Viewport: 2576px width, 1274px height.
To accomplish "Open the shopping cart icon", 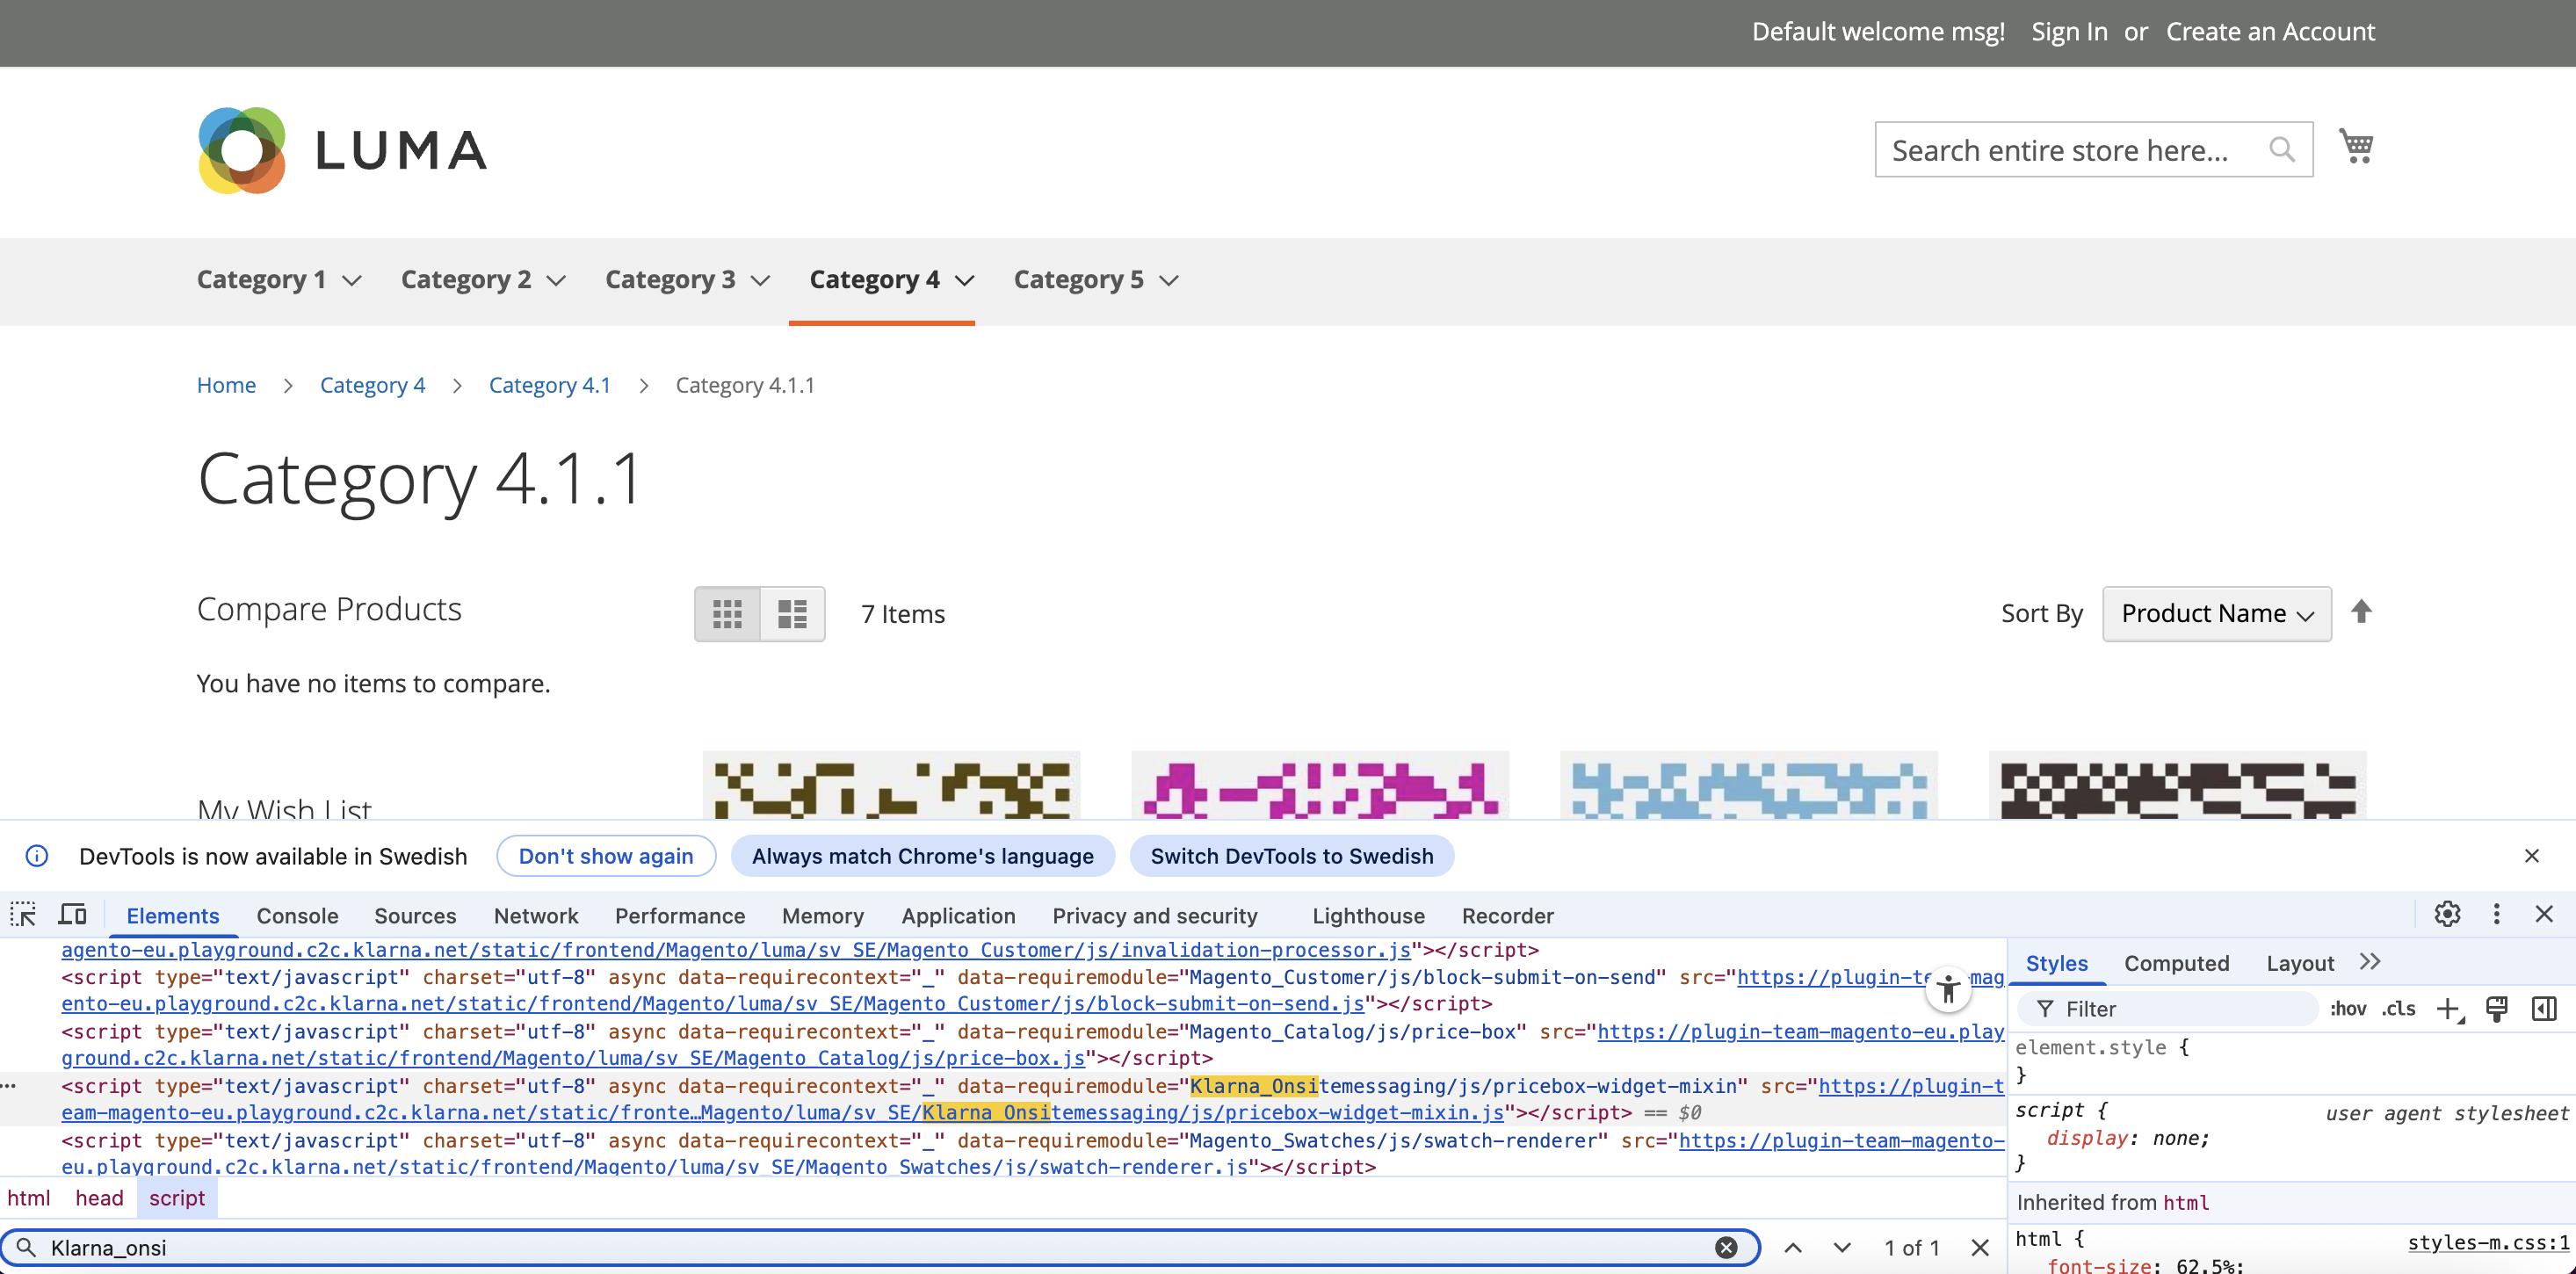I will click(x=2356, y=147).
